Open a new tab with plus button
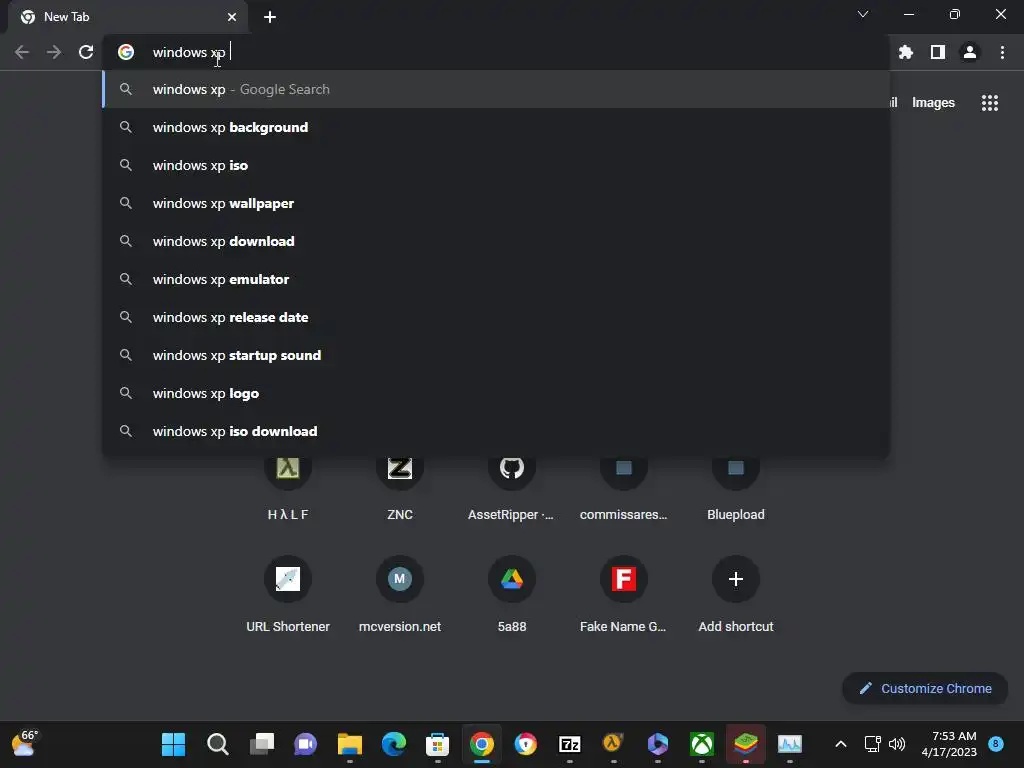Screen dimensions: 1024x768 click(x=270, y=17)
